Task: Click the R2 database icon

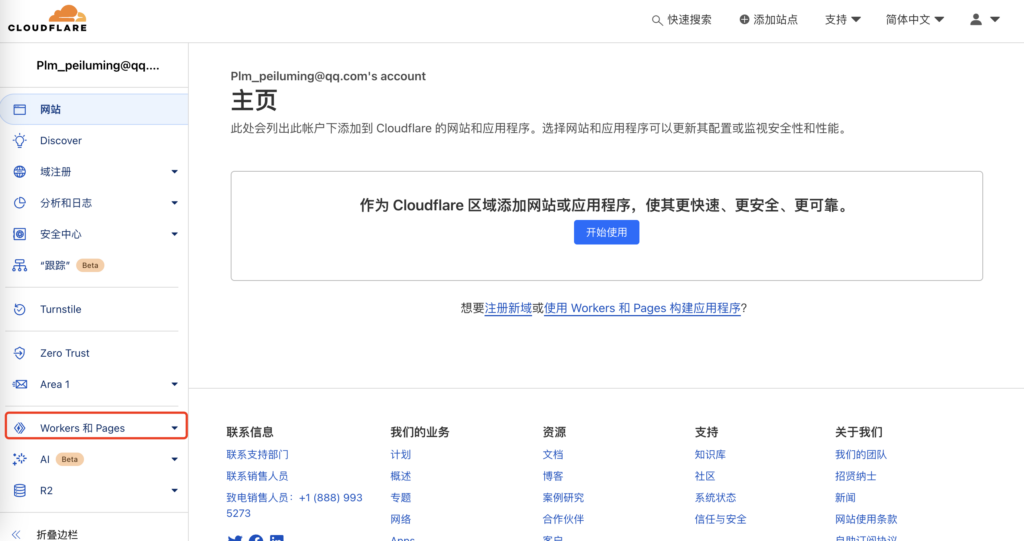Action: [x=19, y=491]
